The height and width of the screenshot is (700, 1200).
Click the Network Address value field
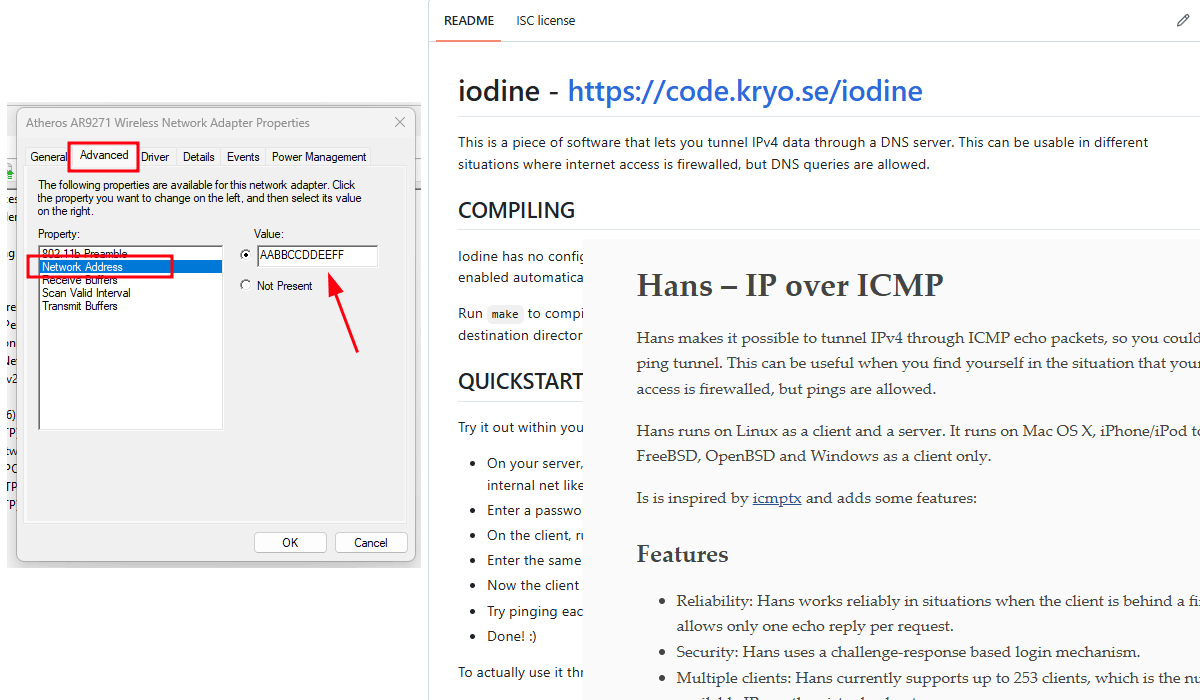317,256
